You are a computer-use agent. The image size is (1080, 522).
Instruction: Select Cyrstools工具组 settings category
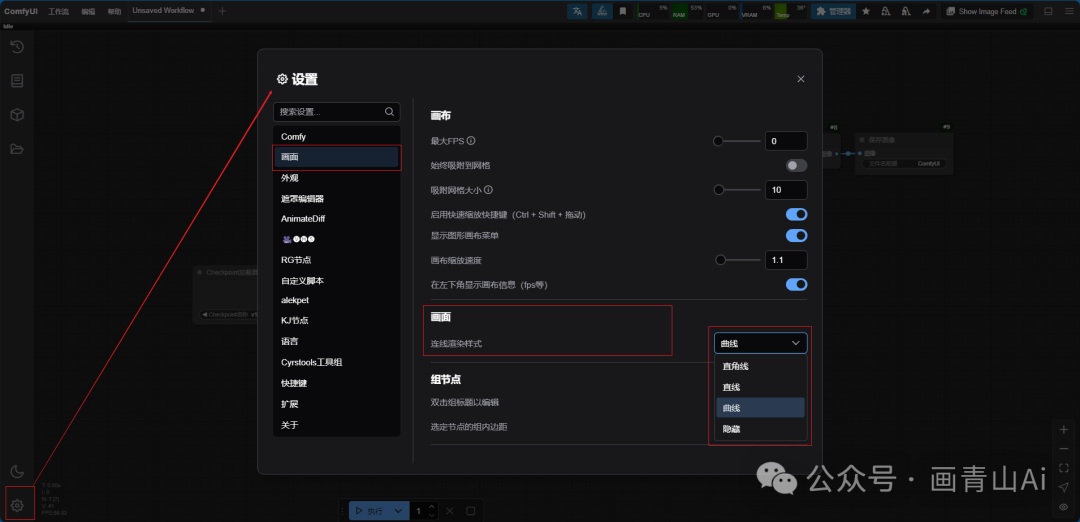point(336,362)
